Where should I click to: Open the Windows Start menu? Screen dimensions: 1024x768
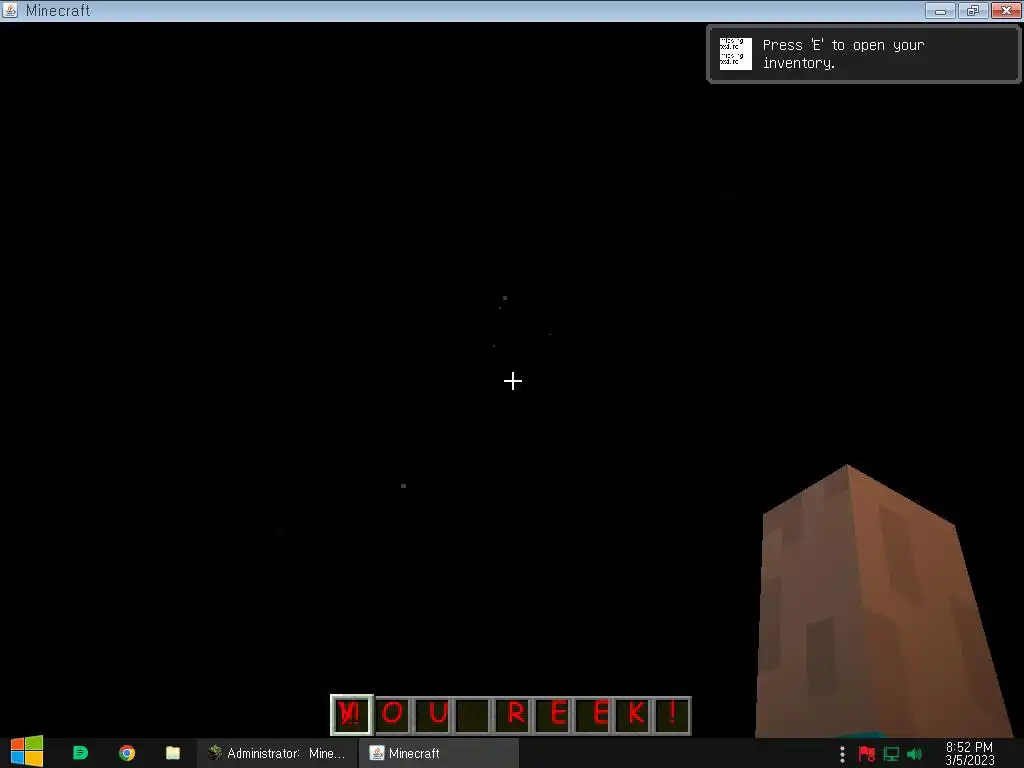click(x=27, y=752)
